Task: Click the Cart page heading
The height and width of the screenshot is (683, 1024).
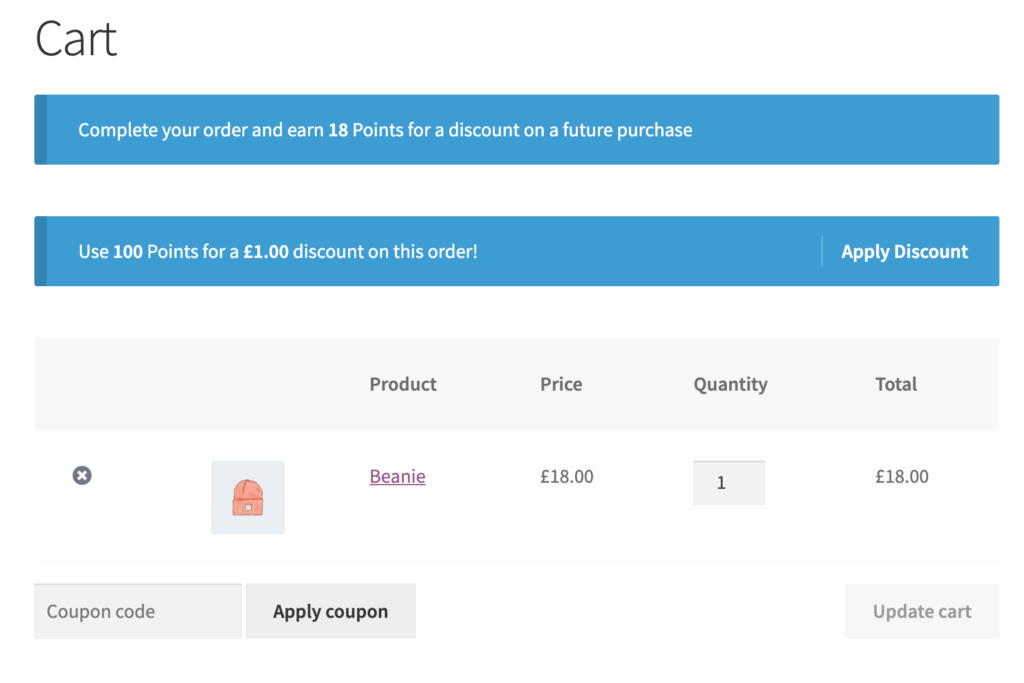Action: pyautogui.click(x=76, y=38)
